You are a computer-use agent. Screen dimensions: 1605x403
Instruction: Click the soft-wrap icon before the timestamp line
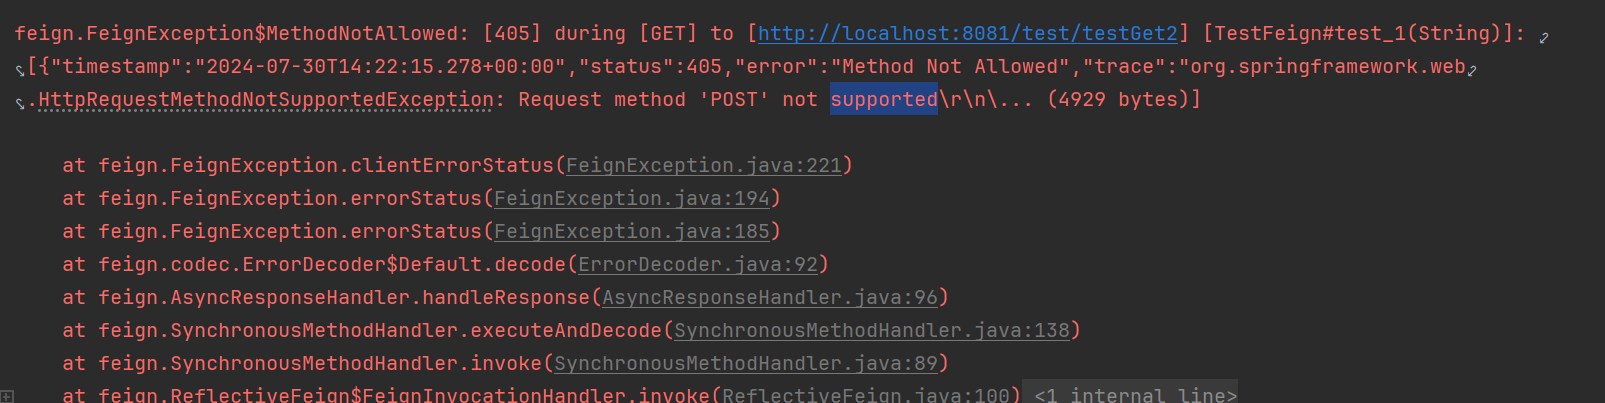coord(19,70)
